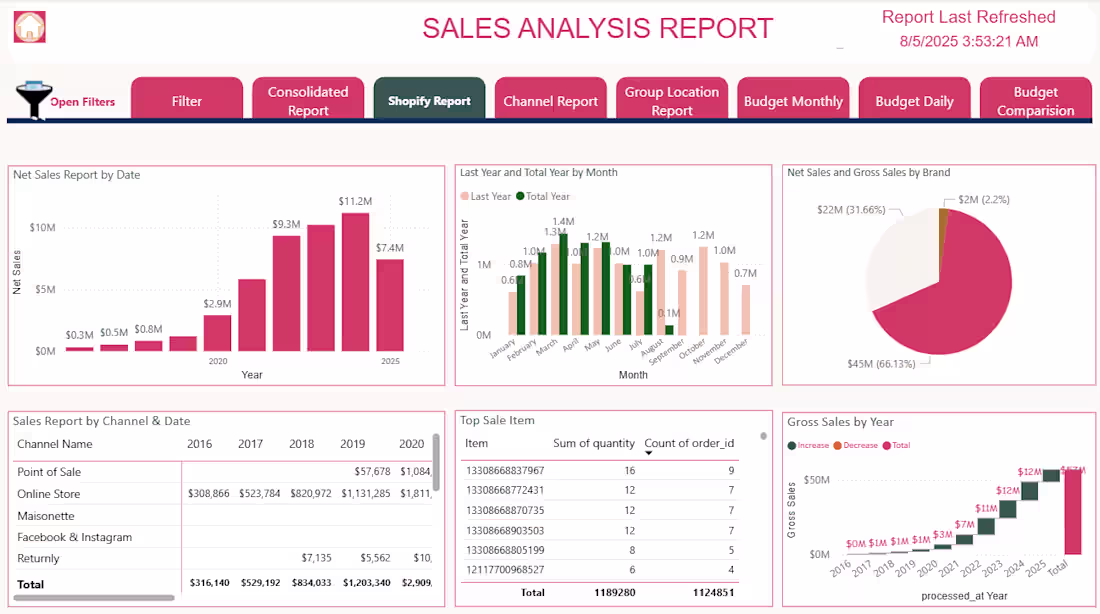This screenshot has height=614, width=1100.
Task: Click the Total Year legend marker
Action: [520, 196]
